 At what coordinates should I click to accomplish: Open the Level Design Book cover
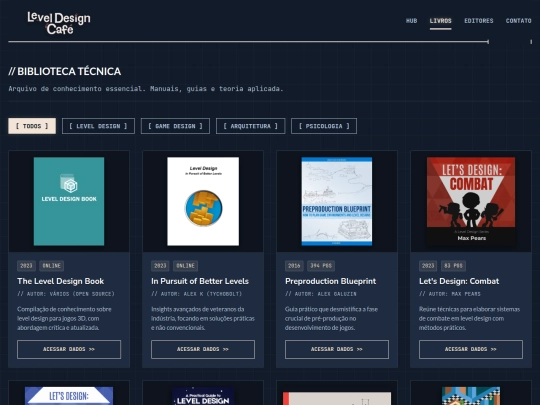pos(69,201)
